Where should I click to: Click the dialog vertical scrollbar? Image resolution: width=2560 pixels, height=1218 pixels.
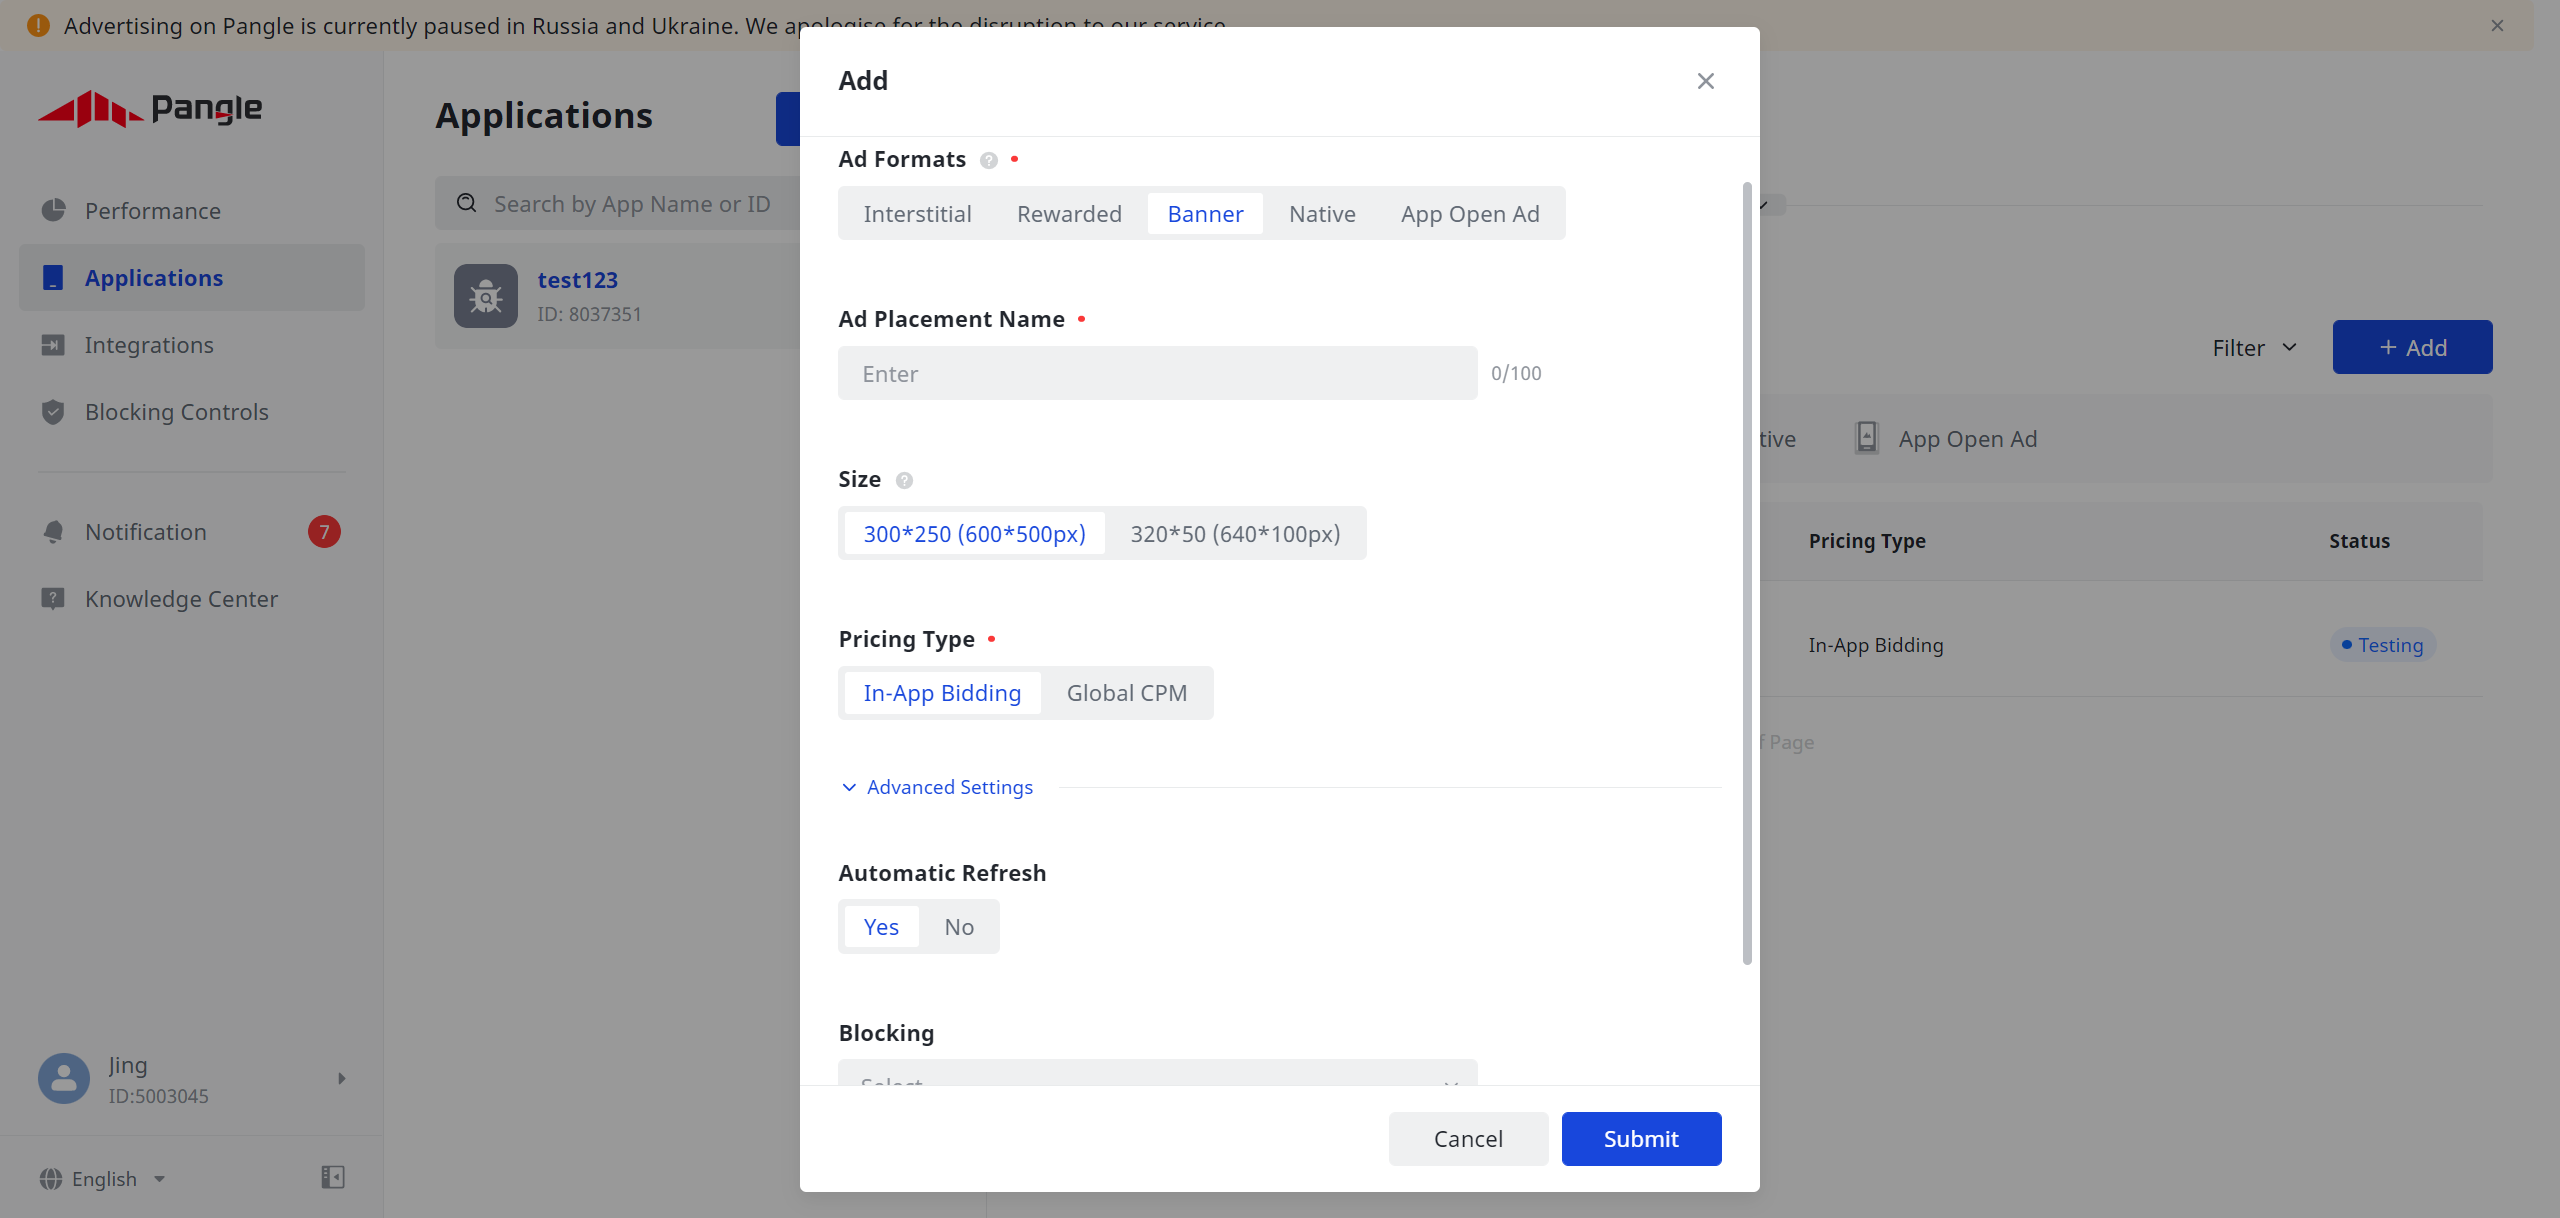(1746, 573)
